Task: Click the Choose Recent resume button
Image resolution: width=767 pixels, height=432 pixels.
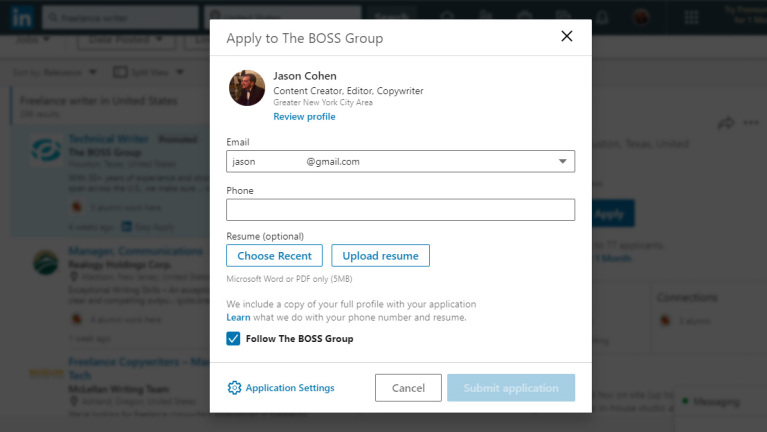Action: click(274, 255)
